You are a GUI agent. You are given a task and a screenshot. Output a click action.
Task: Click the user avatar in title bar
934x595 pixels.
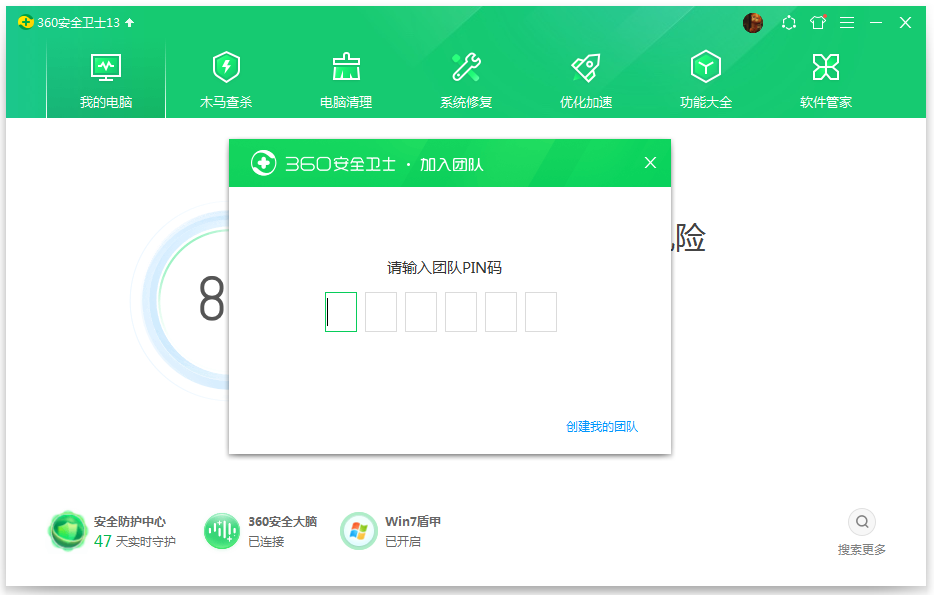[x=753, y=23]
